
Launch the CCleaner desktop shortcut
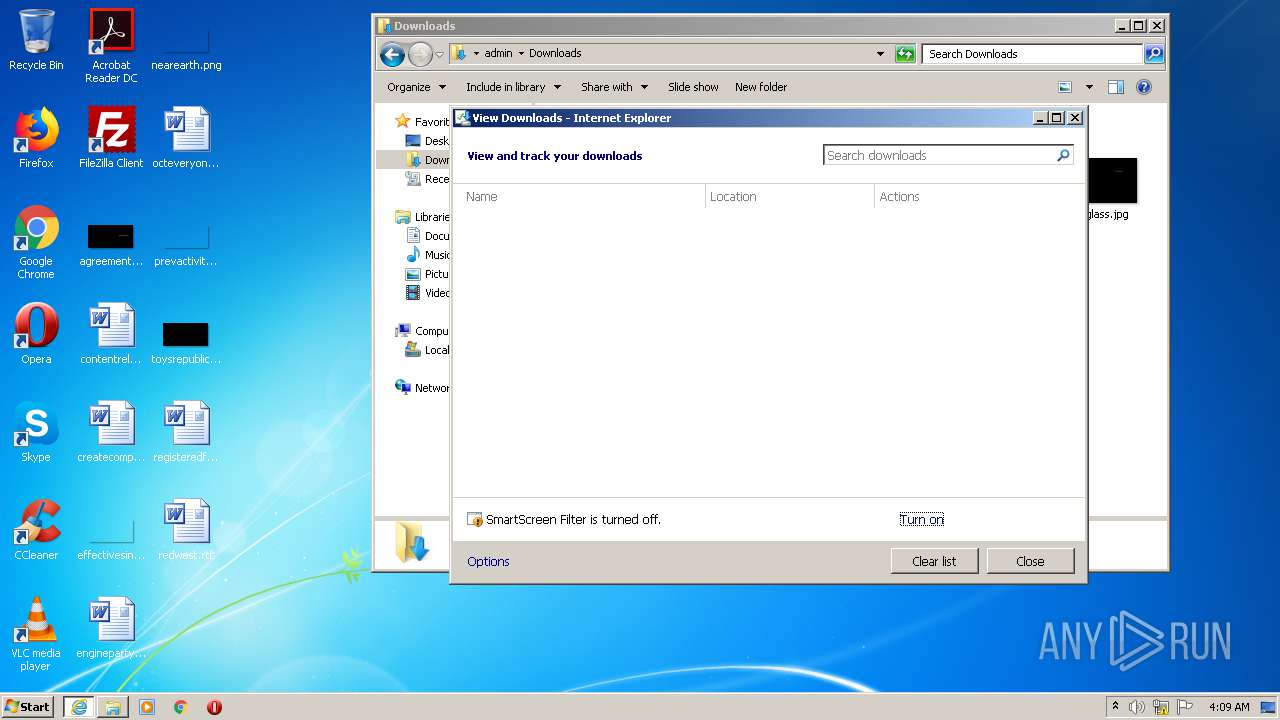point(36,530)
